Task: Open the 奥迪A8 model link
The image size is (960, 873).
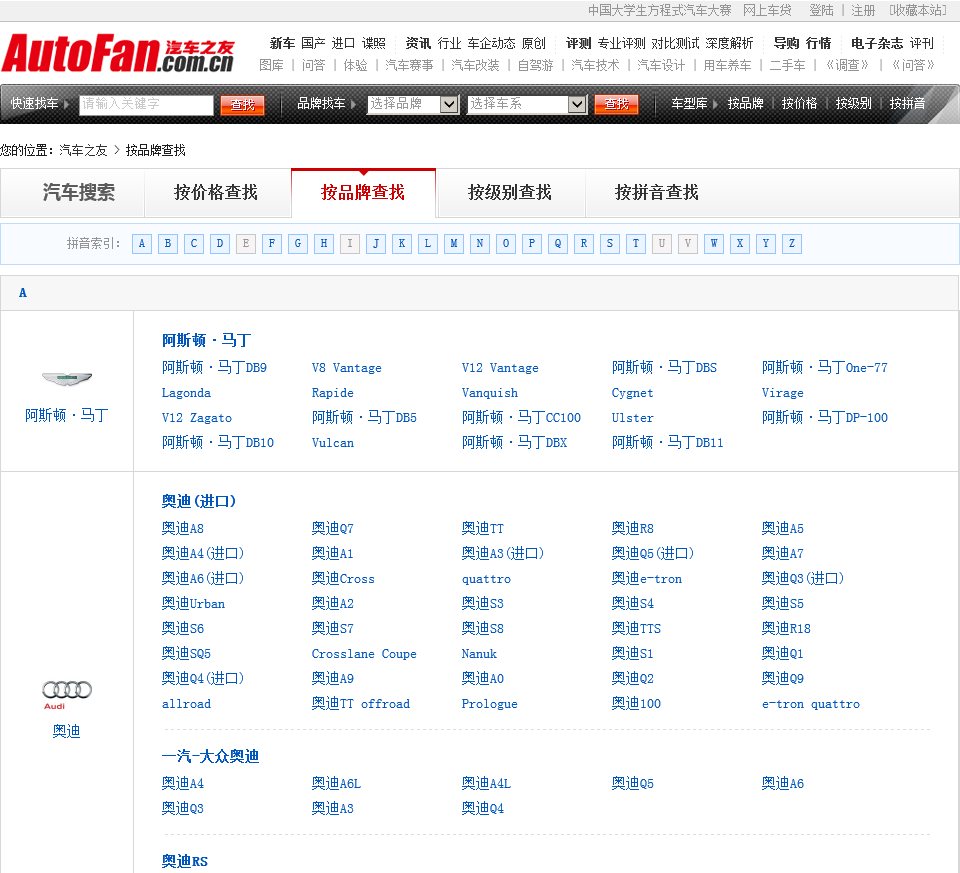Action: pos(182,528)
